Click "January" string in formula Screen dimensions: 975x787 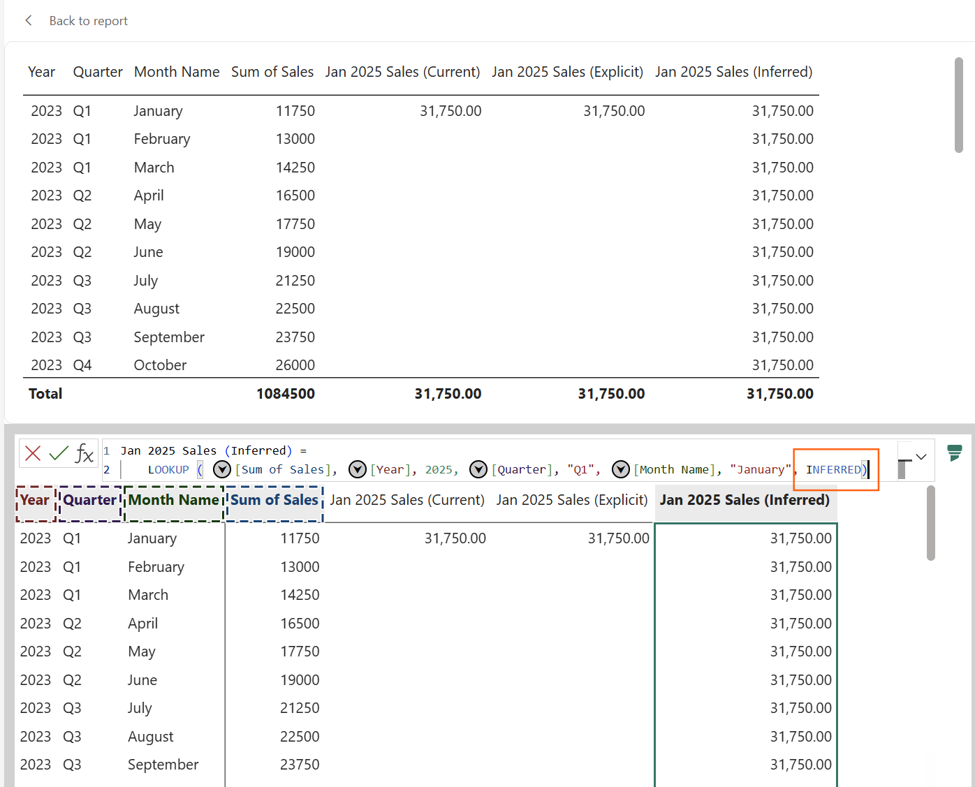[x=760, y=469]
